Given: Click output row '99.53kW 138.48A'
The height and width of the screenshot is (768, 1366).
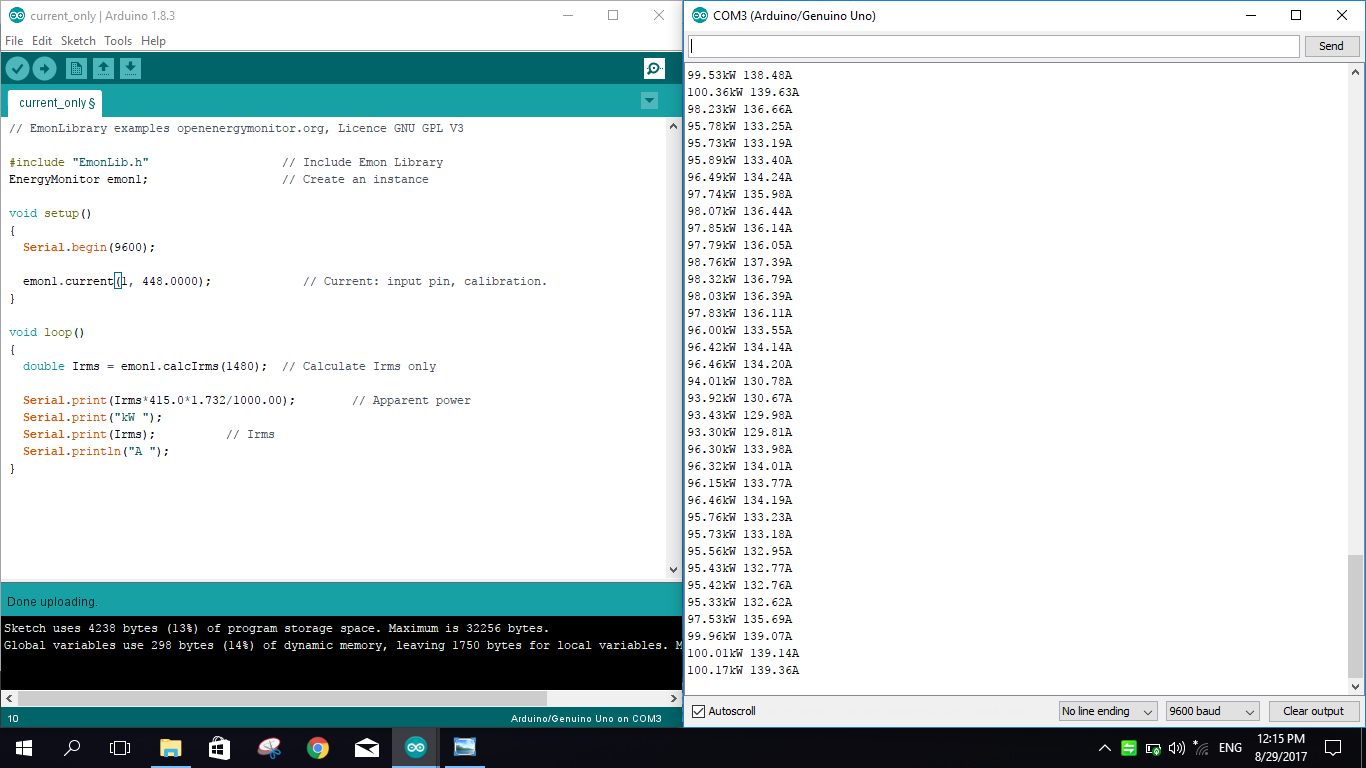Looking at the screenshot, I should click(740, 75).
